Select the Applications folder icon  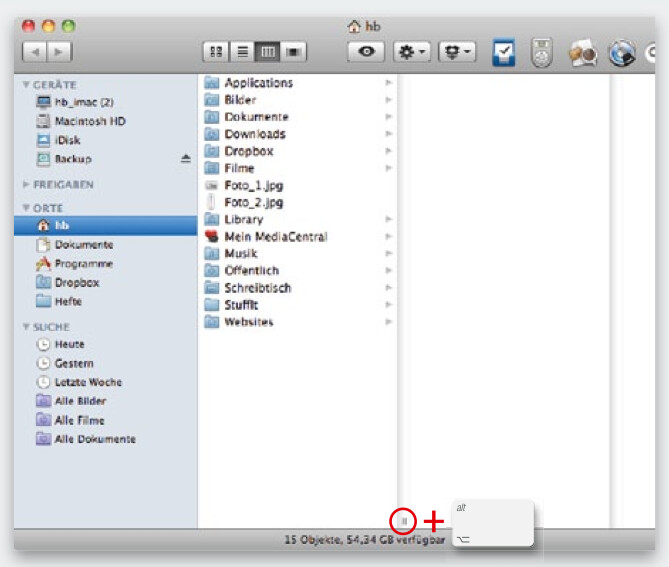point(212,82)
